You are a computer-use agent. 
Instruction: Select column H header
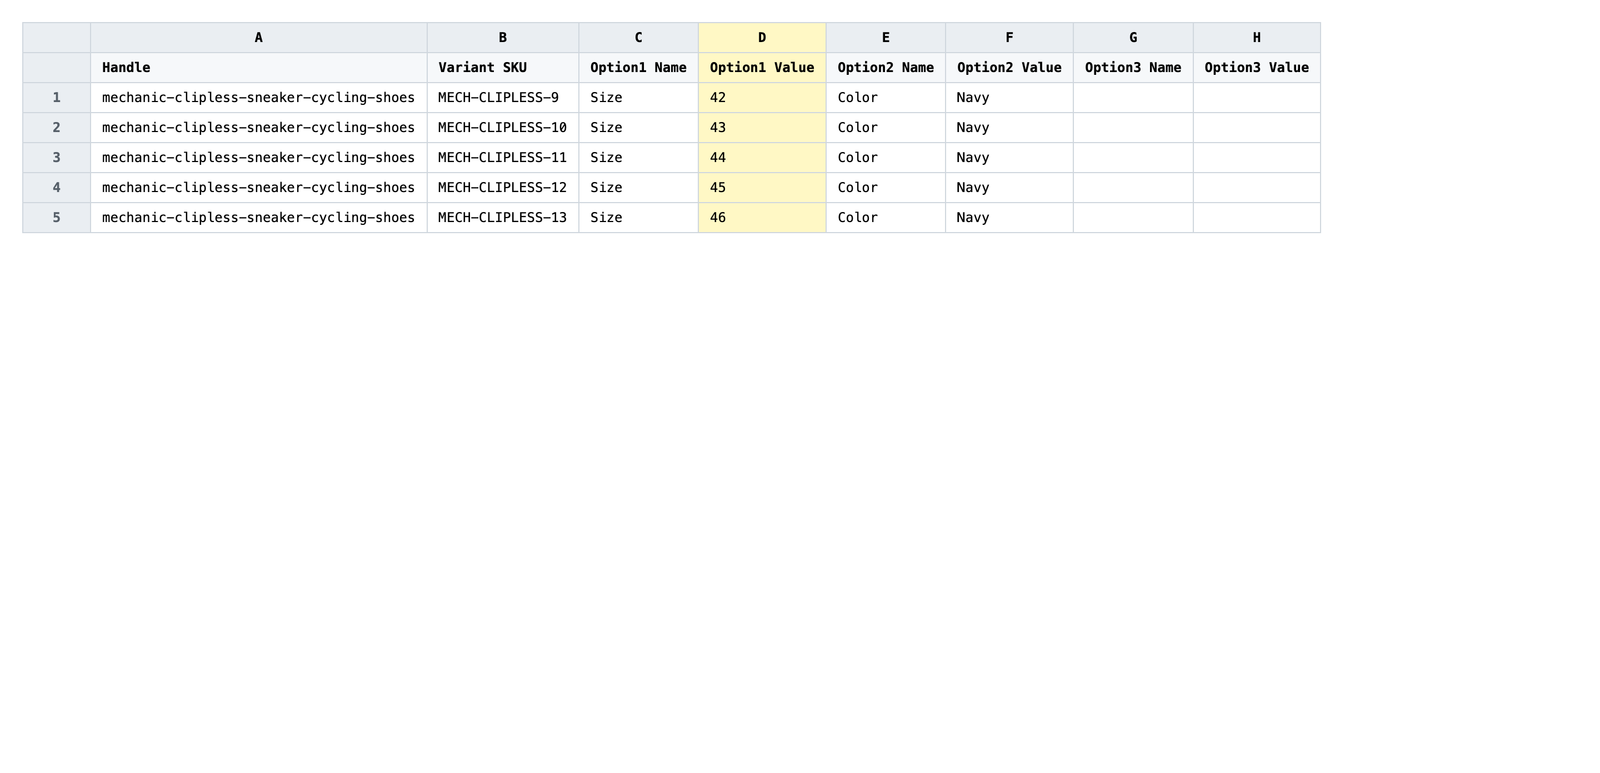pyautogui.click(x=1257, y=38)
